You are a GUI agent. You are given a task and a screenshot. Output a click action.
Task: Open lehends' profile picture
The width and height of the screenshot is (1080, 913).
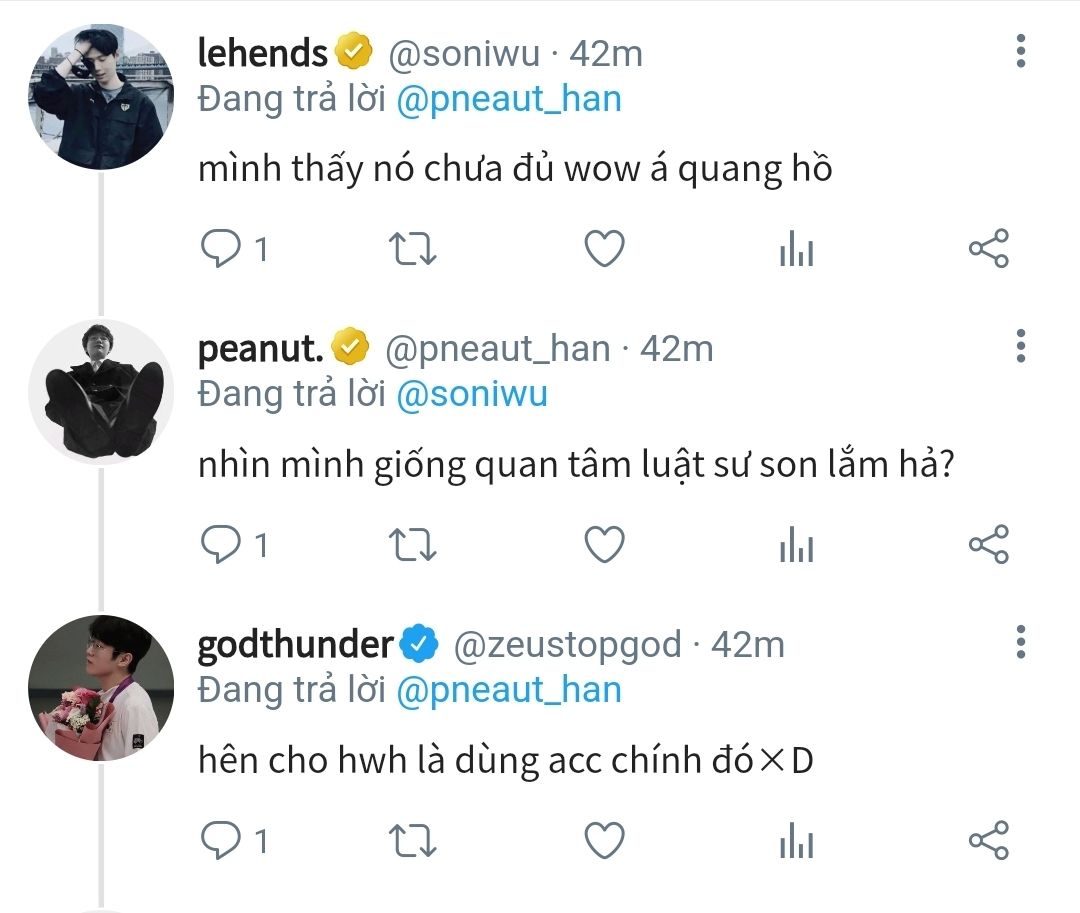tap(101, 97)
